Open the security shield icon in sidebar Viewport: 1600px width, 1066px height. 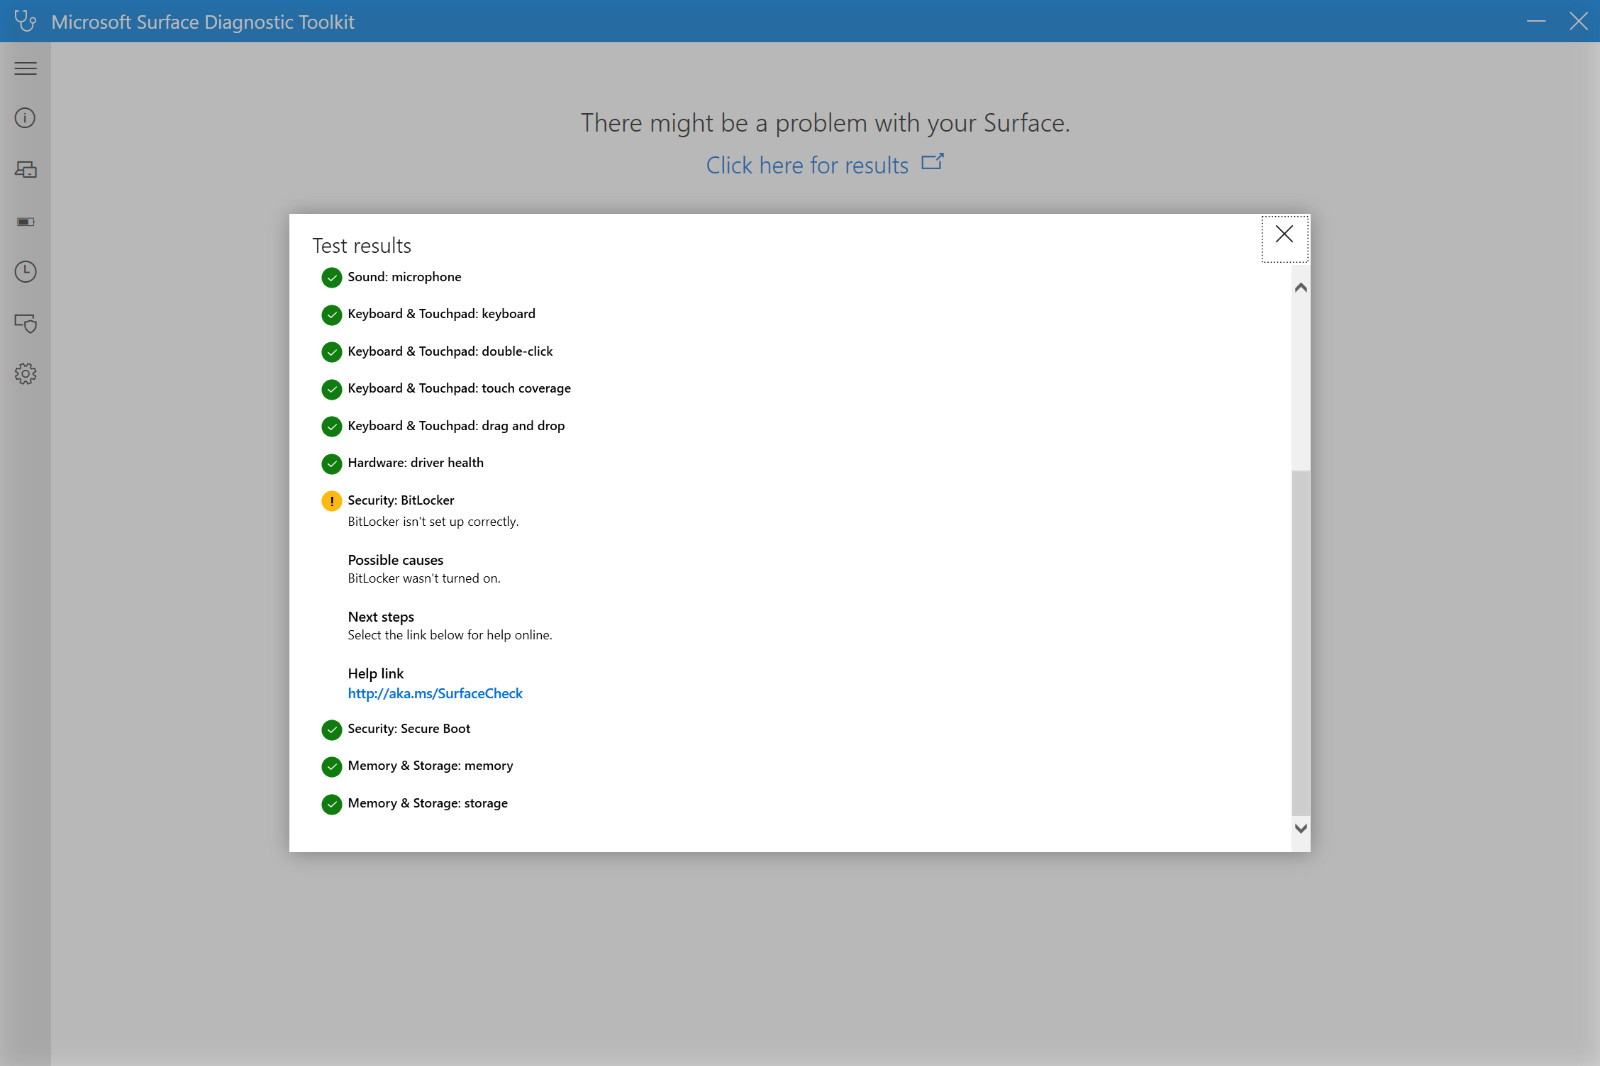26,323
